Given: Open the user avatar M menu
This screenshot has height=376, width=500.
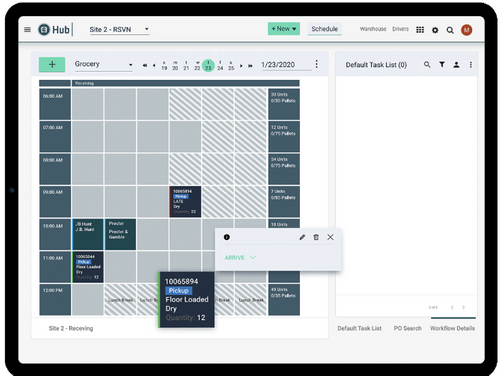Looking at the screenshot, I should [466, 30].
